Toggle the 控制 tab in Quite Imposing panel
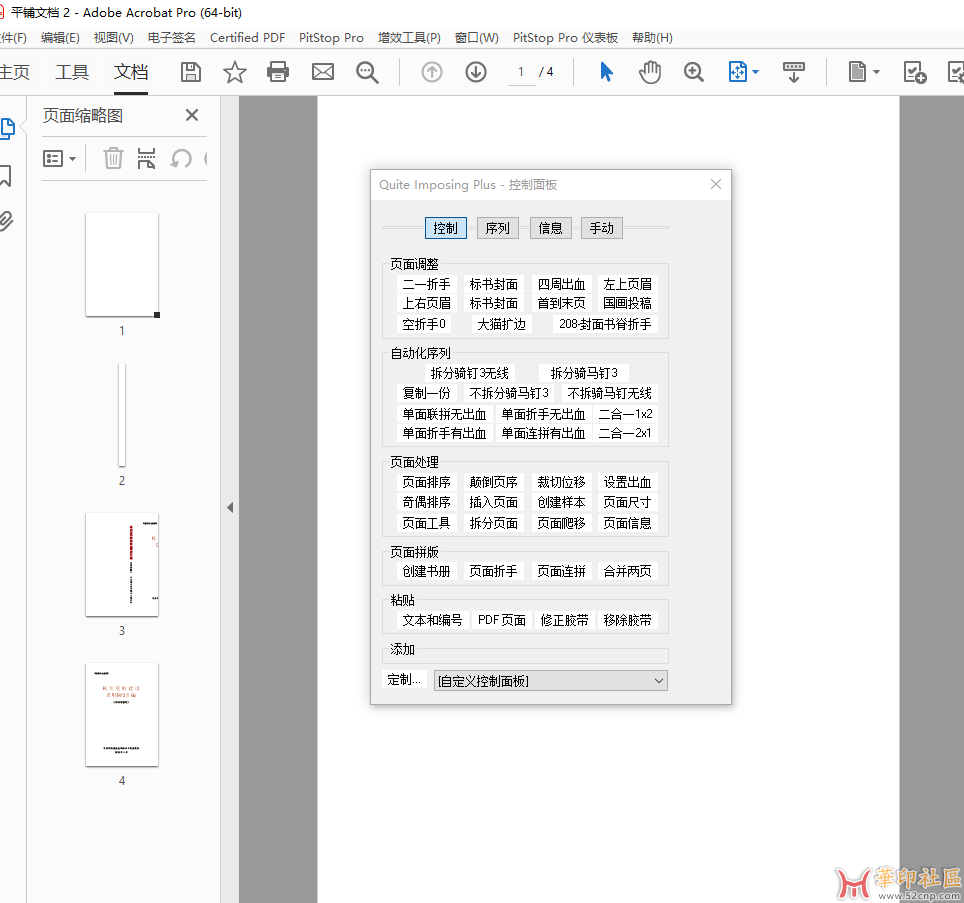 445,228
